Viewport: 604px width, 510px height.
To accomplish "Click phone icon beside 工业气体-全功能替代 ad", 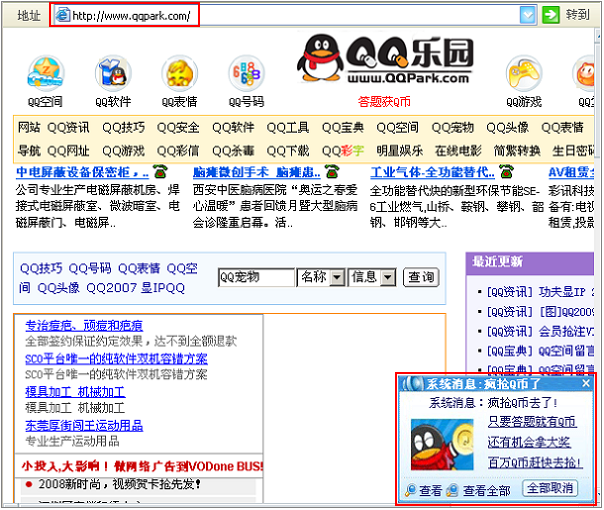I will 507,171.
